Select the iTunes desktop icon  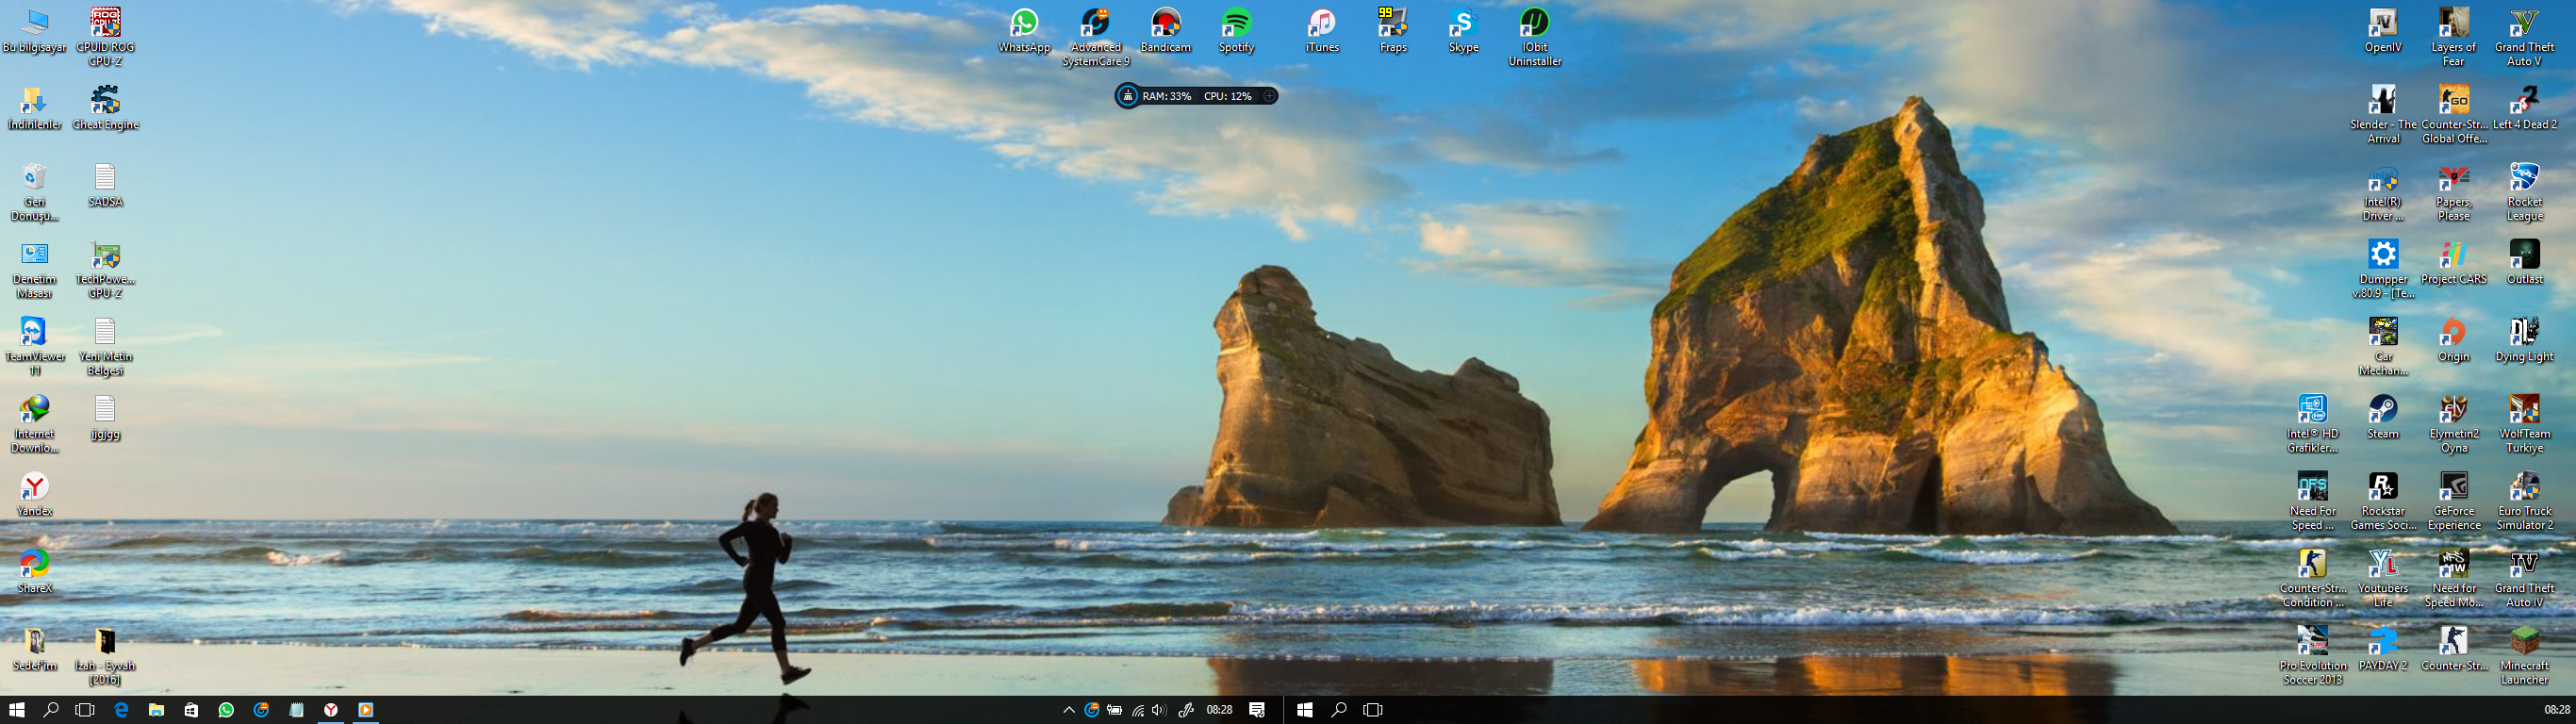tap(1321, 30)
